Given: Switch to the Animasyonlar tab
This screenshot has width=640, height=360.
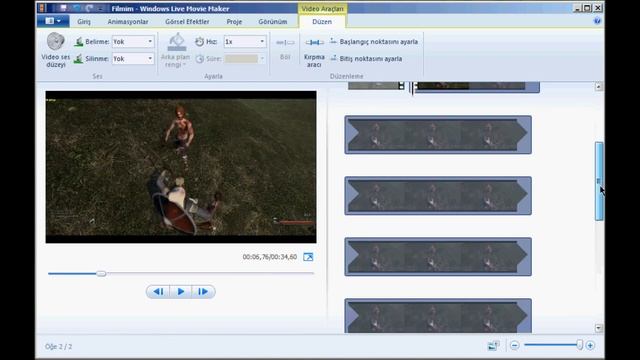Looking at the screenshot, I should 128,22.
